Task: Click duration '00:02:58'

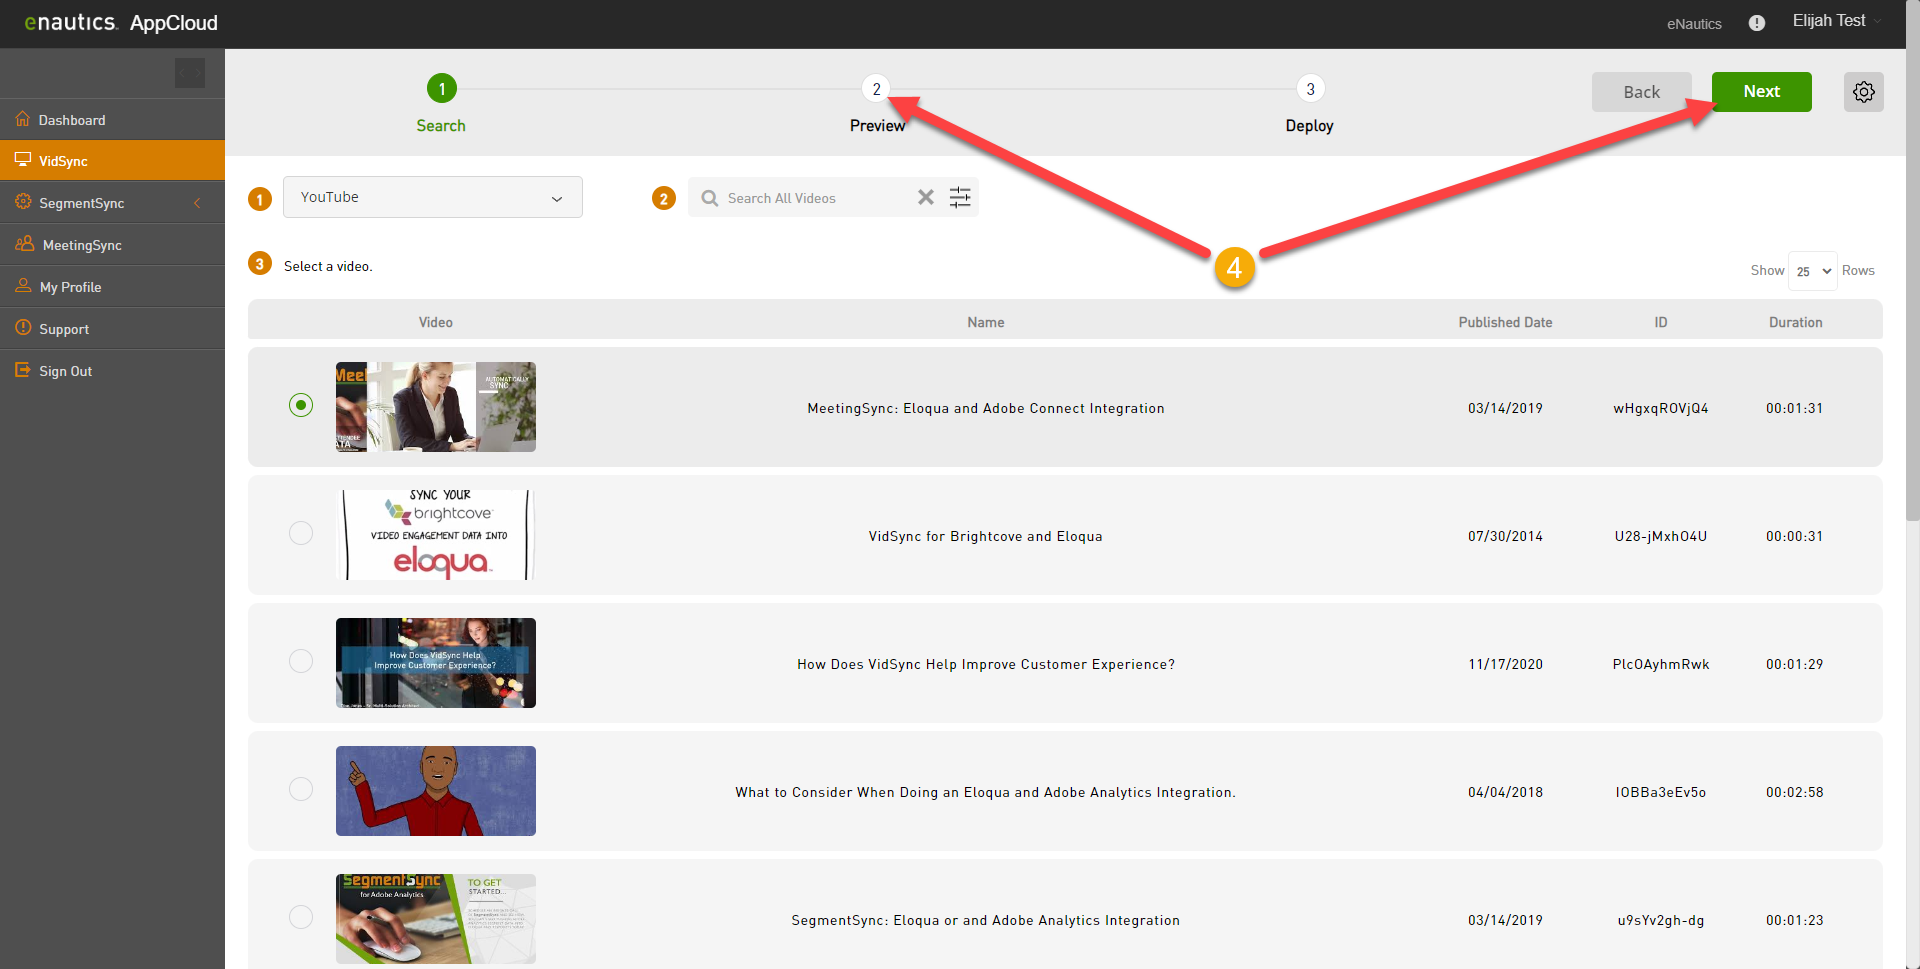Action: coord(1795,792)
